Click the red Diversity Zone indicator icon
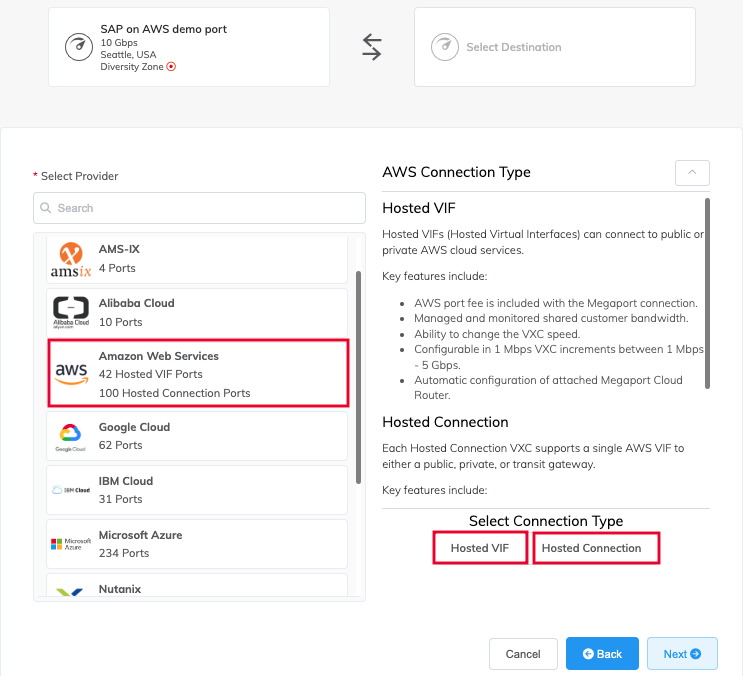The height and width of the screenshot is (676, 743). (171, 67)
